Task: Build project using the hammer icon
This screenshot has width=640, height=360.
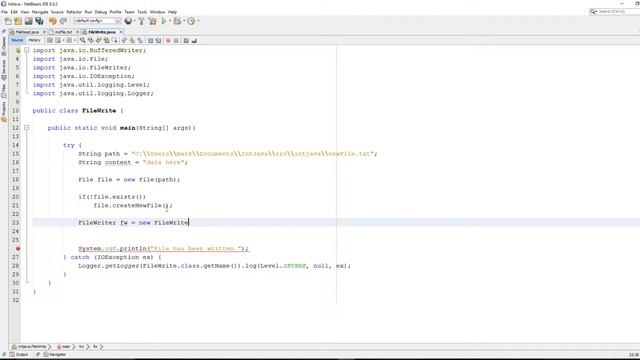Action: point(141,21)
